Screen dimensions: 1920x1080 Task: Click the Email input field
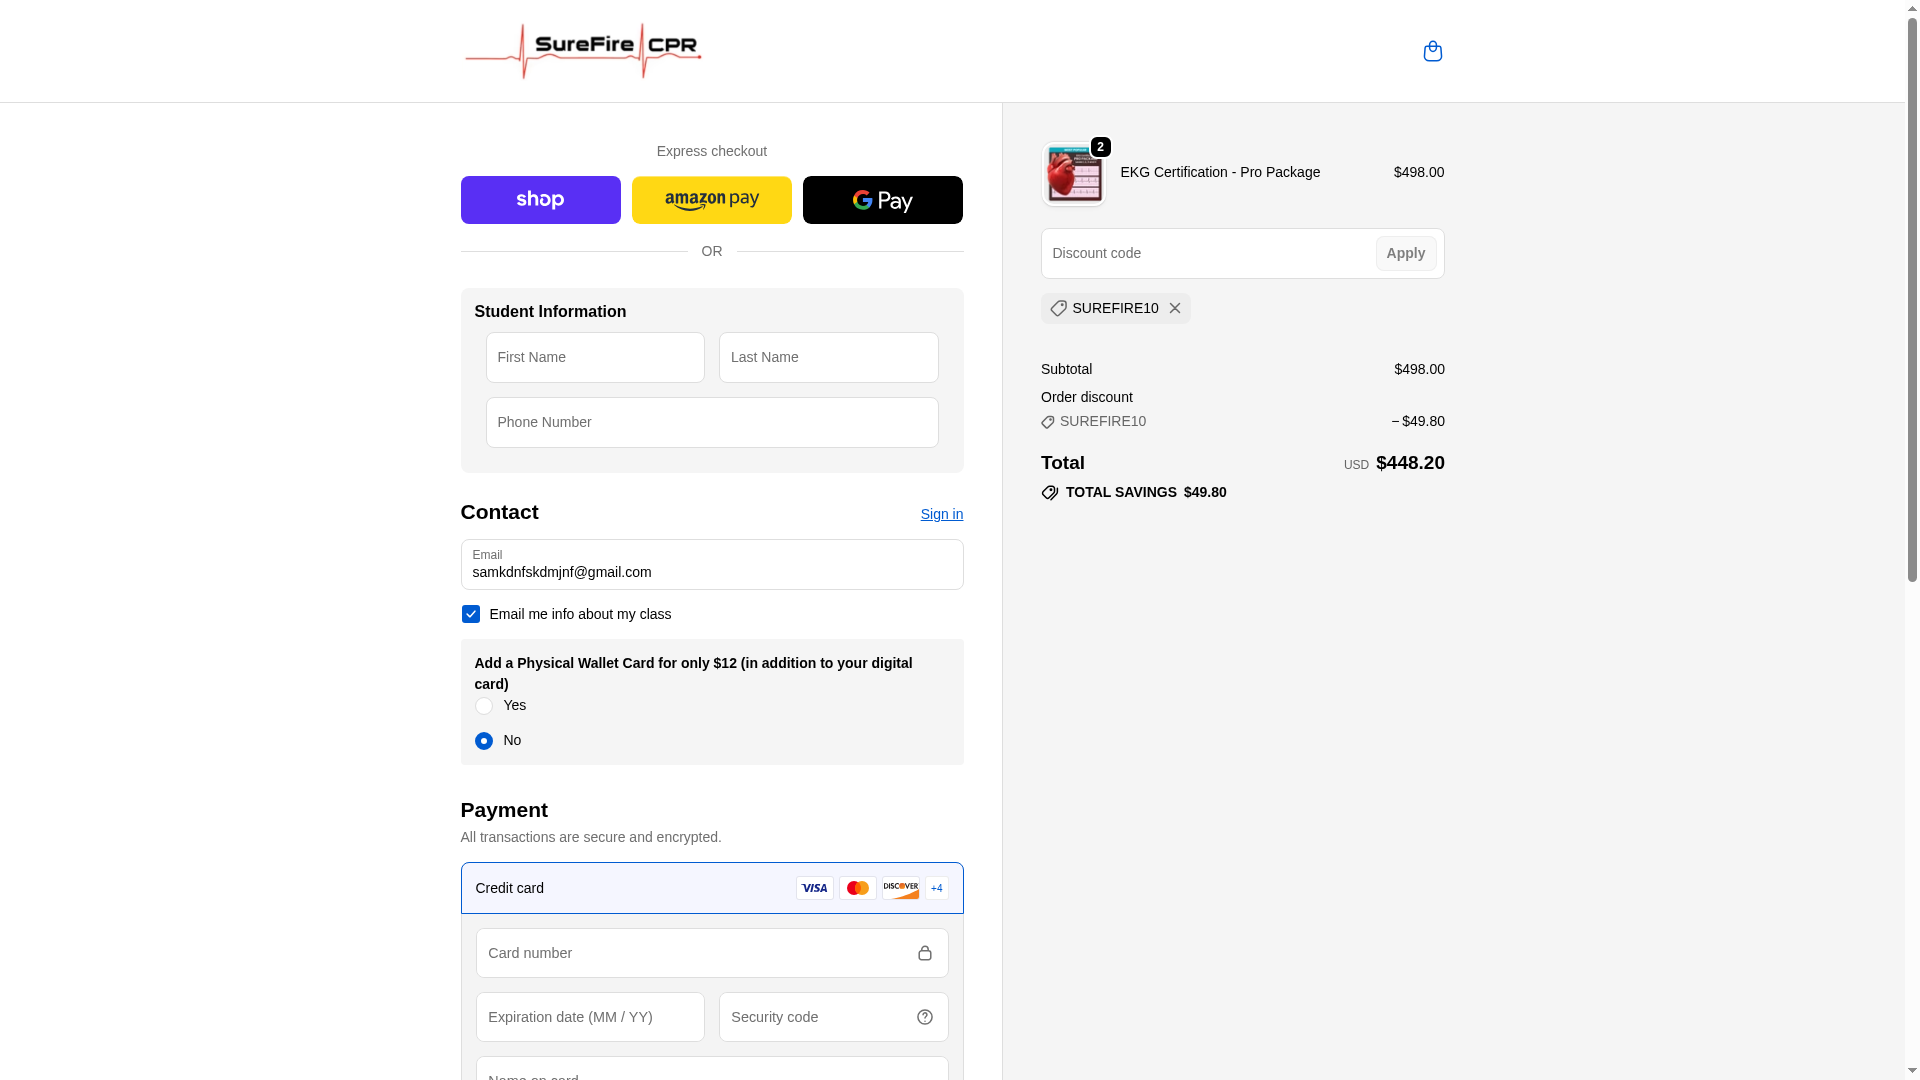(712, 564)
